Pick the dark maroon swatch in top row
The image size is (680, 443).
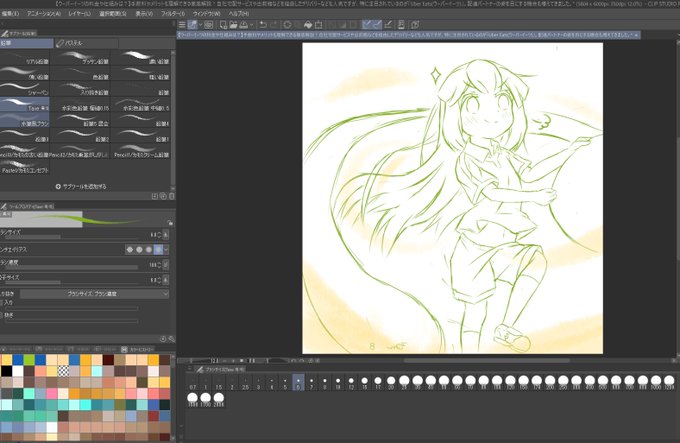[x=108, y=360]
